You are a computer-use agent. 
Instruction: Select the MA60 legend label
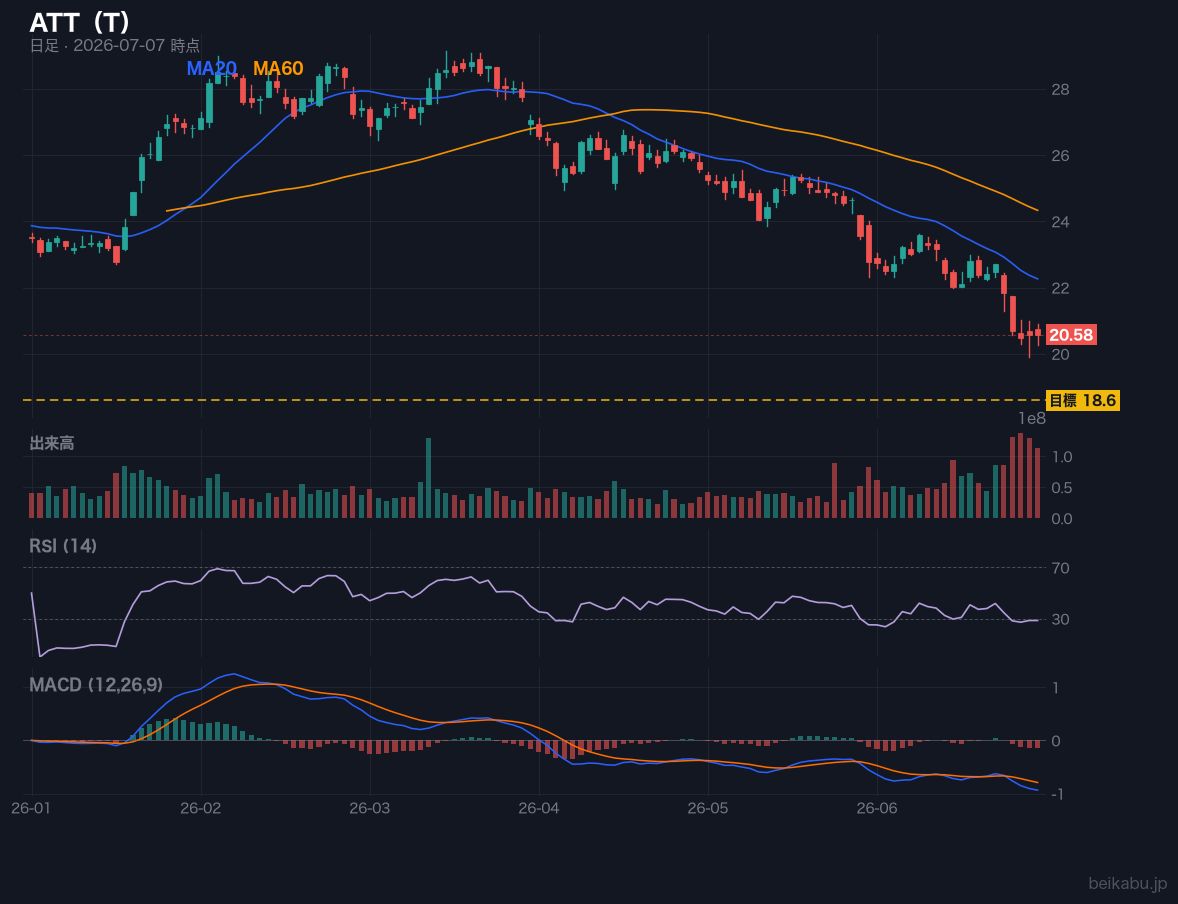[278, 68]
